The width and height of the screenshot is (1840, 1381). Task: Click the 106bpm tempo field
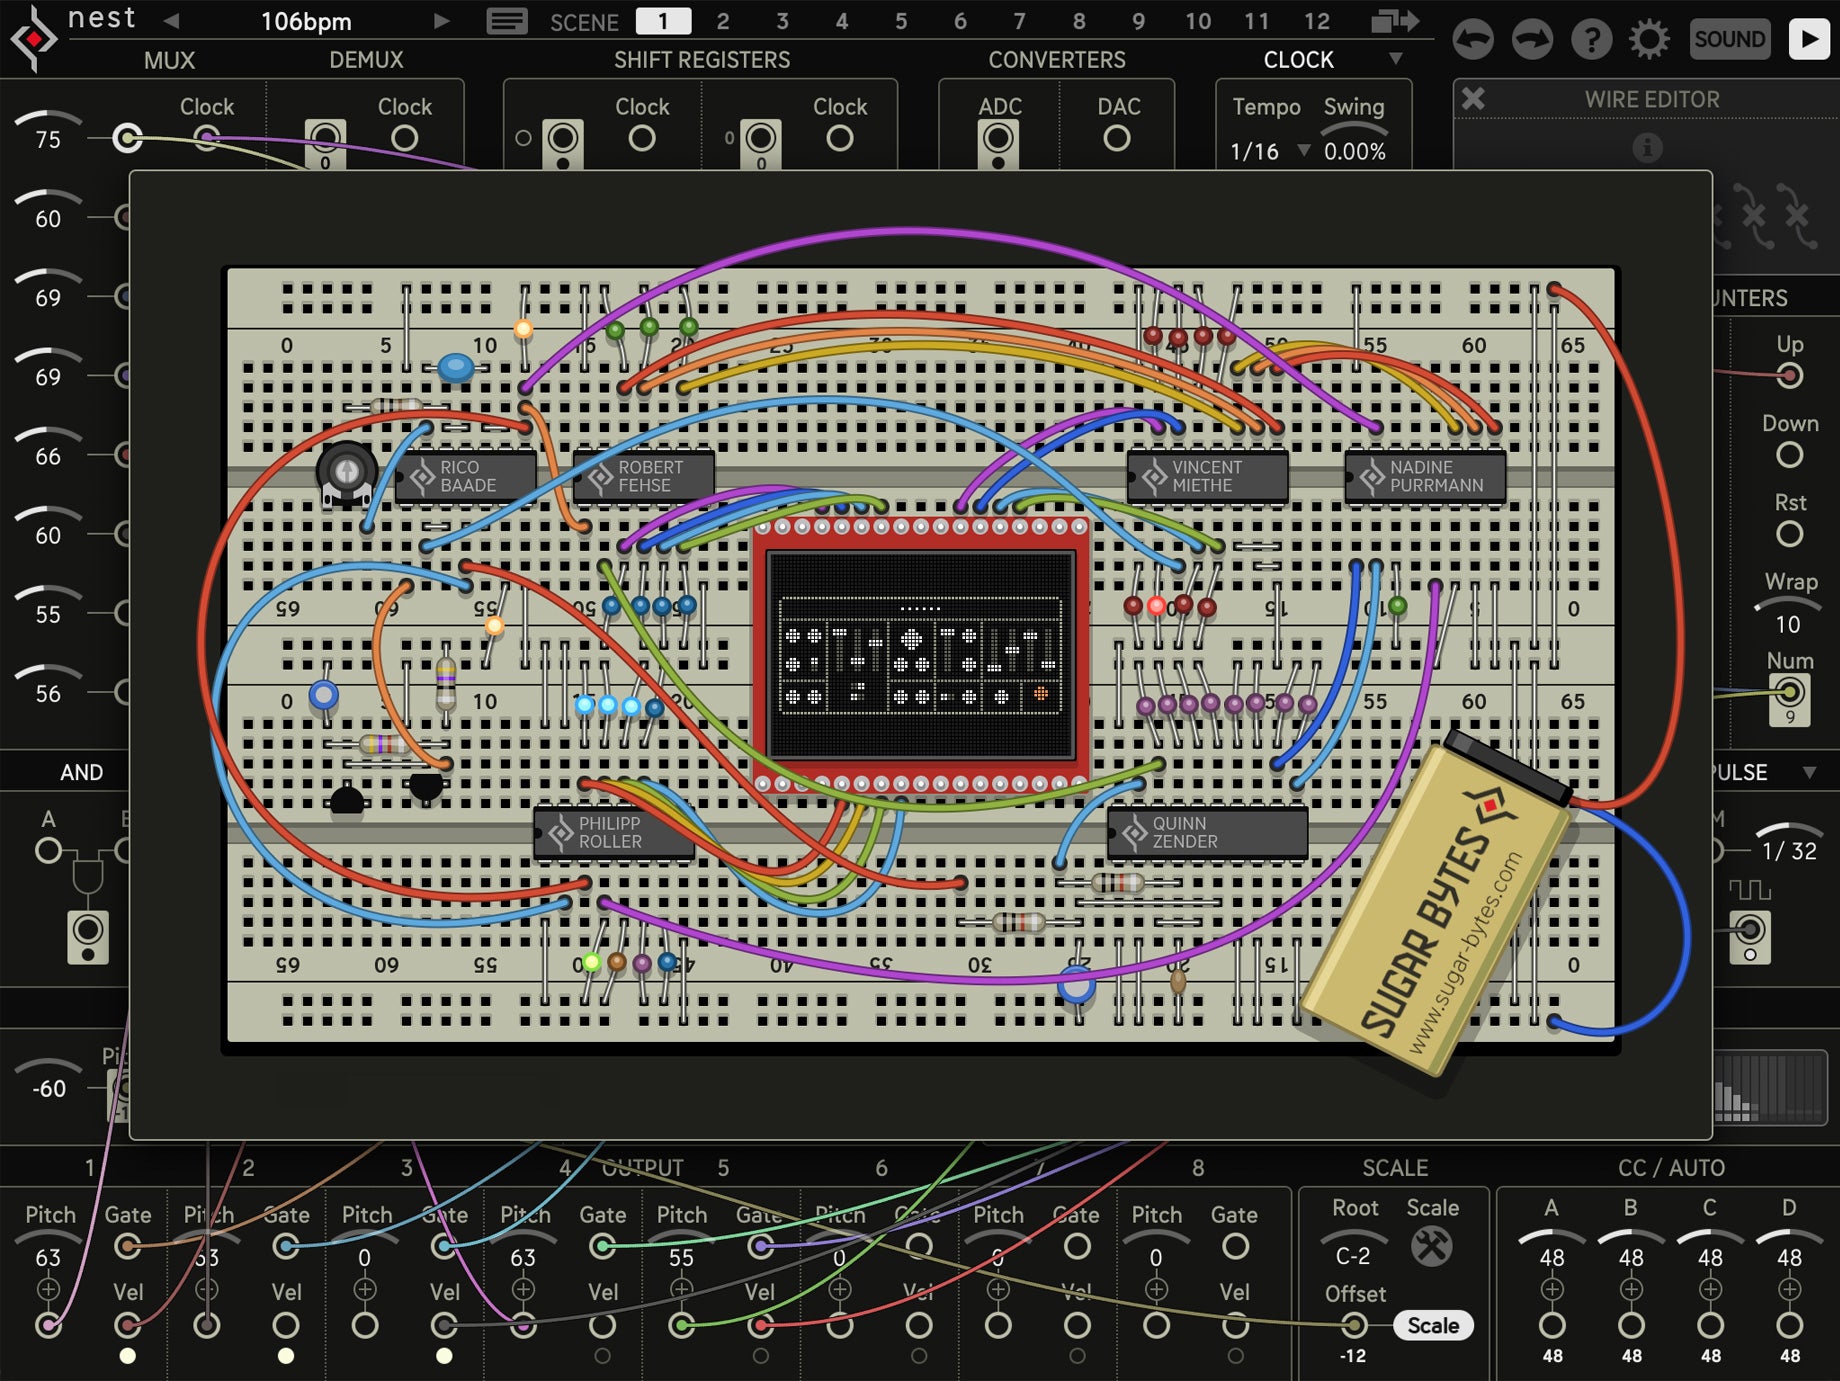click(x=305, y=21)
